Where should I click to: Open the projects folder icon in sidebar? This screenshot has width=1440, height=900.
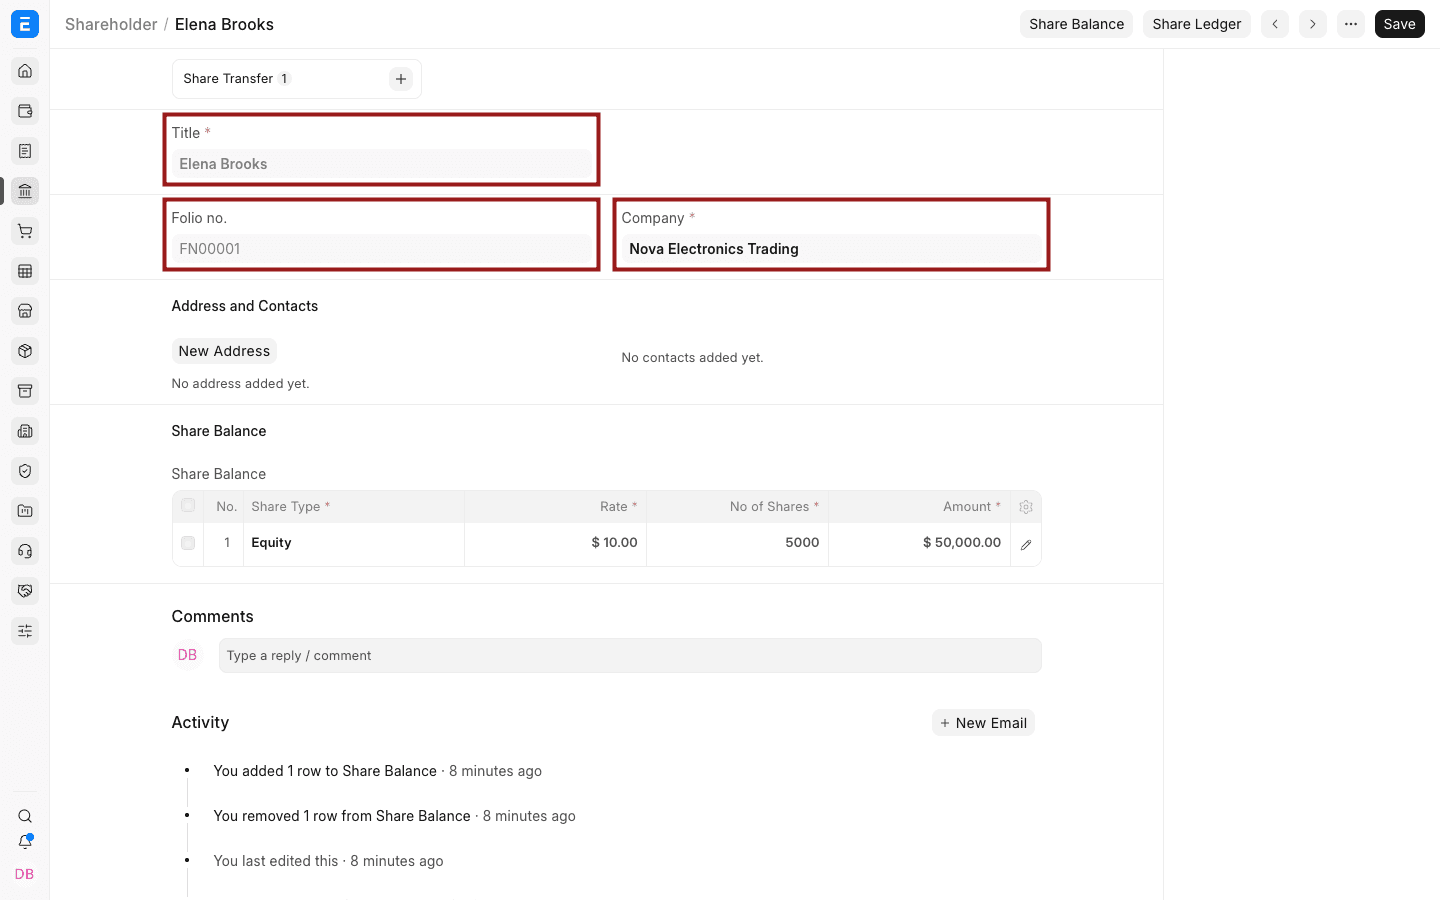point(25,511)
